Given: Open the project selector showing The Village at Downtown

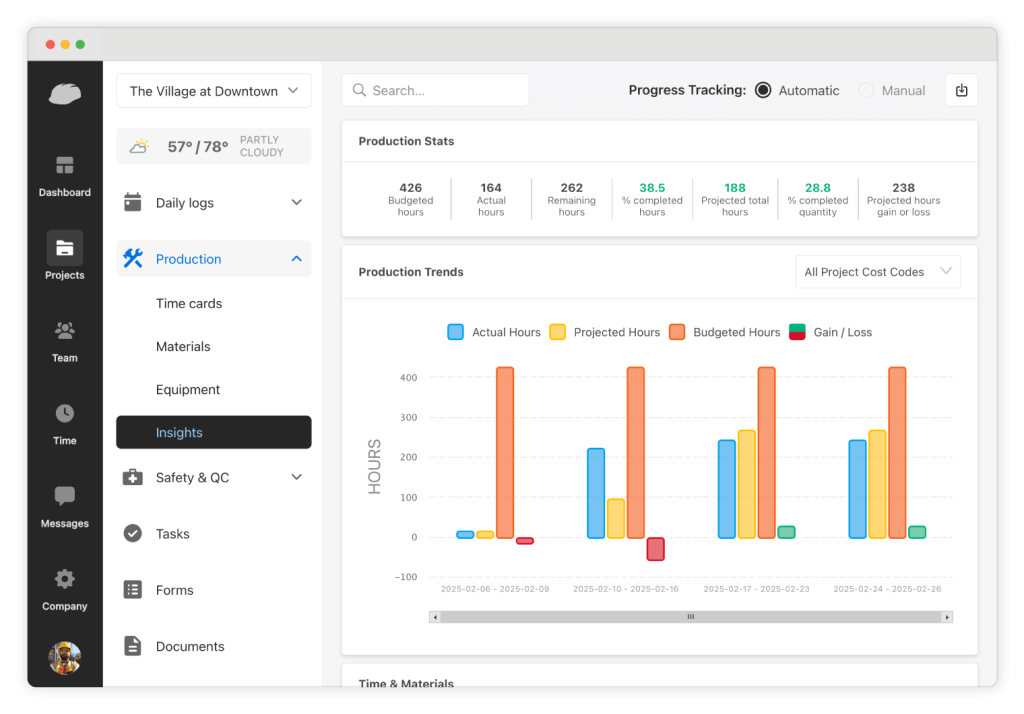Looking at the screenshot, I should point(213,90).
